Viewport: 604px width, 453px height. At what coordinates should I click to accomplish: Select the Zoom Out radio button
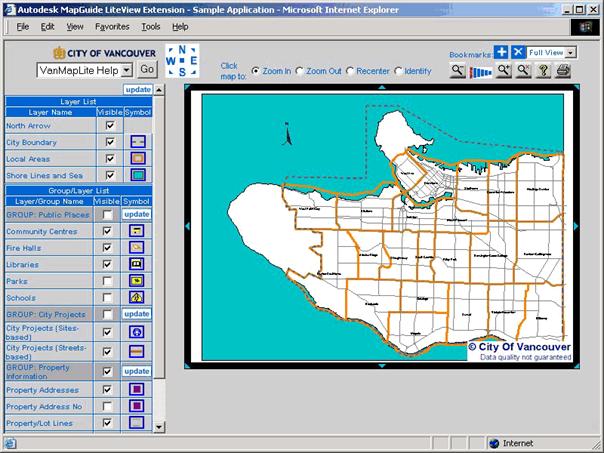click(299, 71)
